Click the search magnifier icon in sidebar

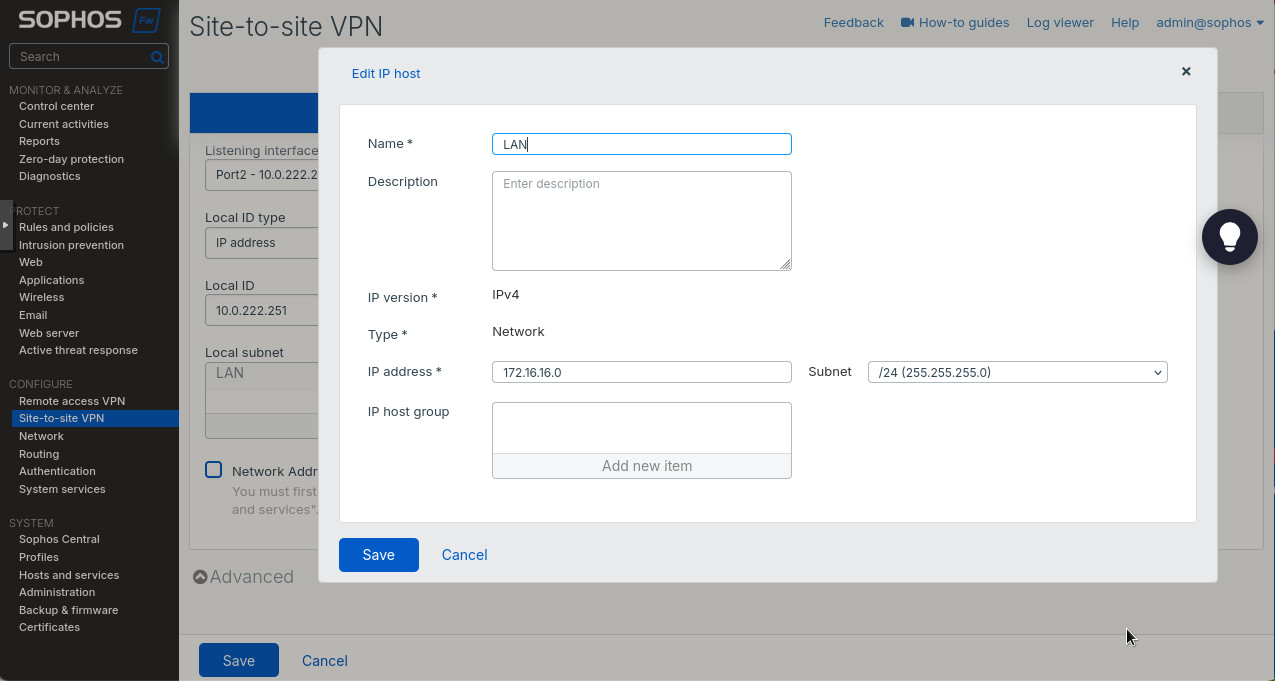coord(157,57)
